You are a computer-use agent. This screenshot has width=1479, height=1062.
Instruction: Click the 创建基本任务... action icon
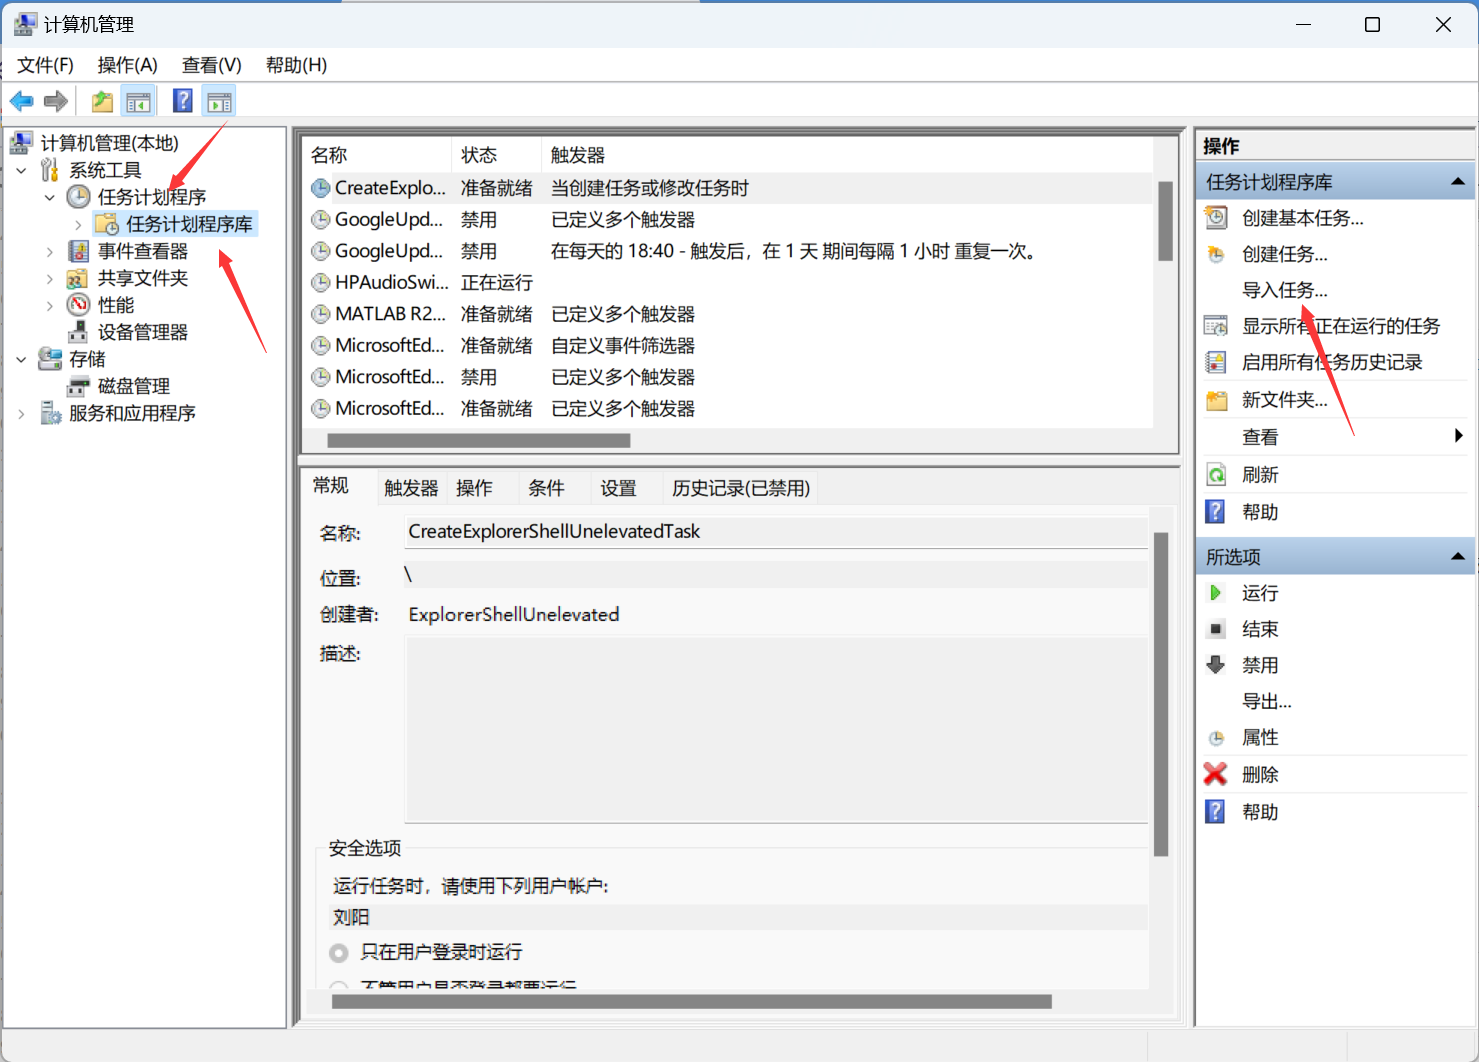tap(1216, 218)
